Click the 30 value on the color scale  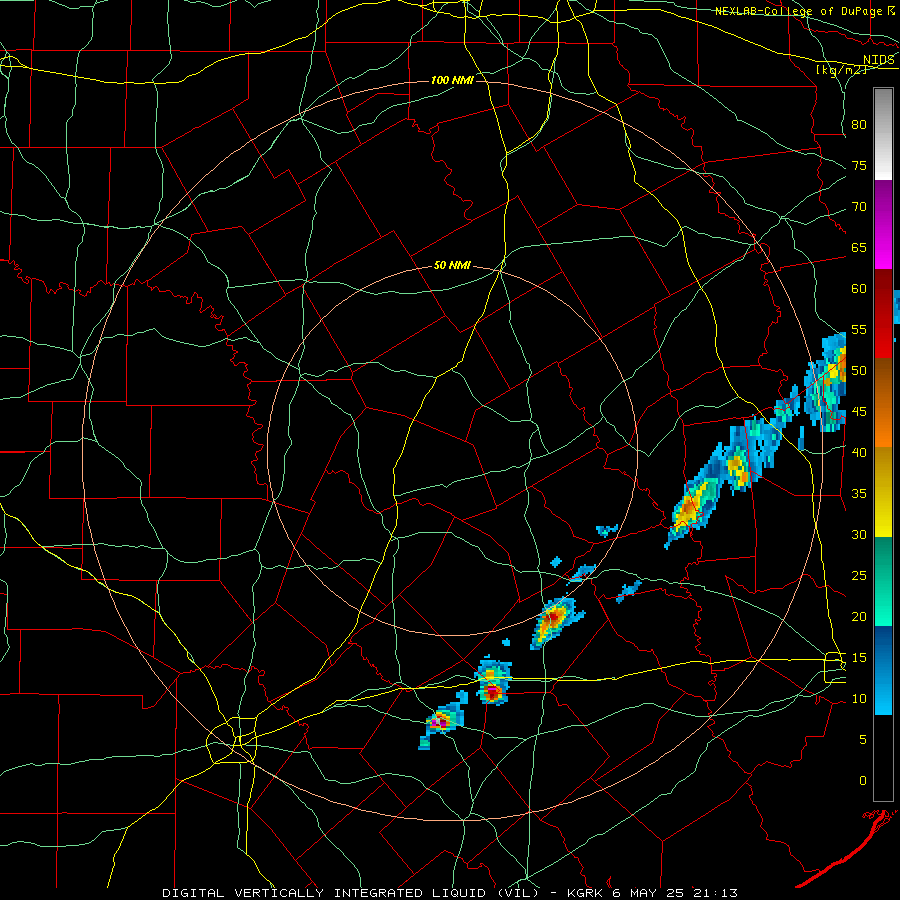pyautogui.click(x=859, y=534)
